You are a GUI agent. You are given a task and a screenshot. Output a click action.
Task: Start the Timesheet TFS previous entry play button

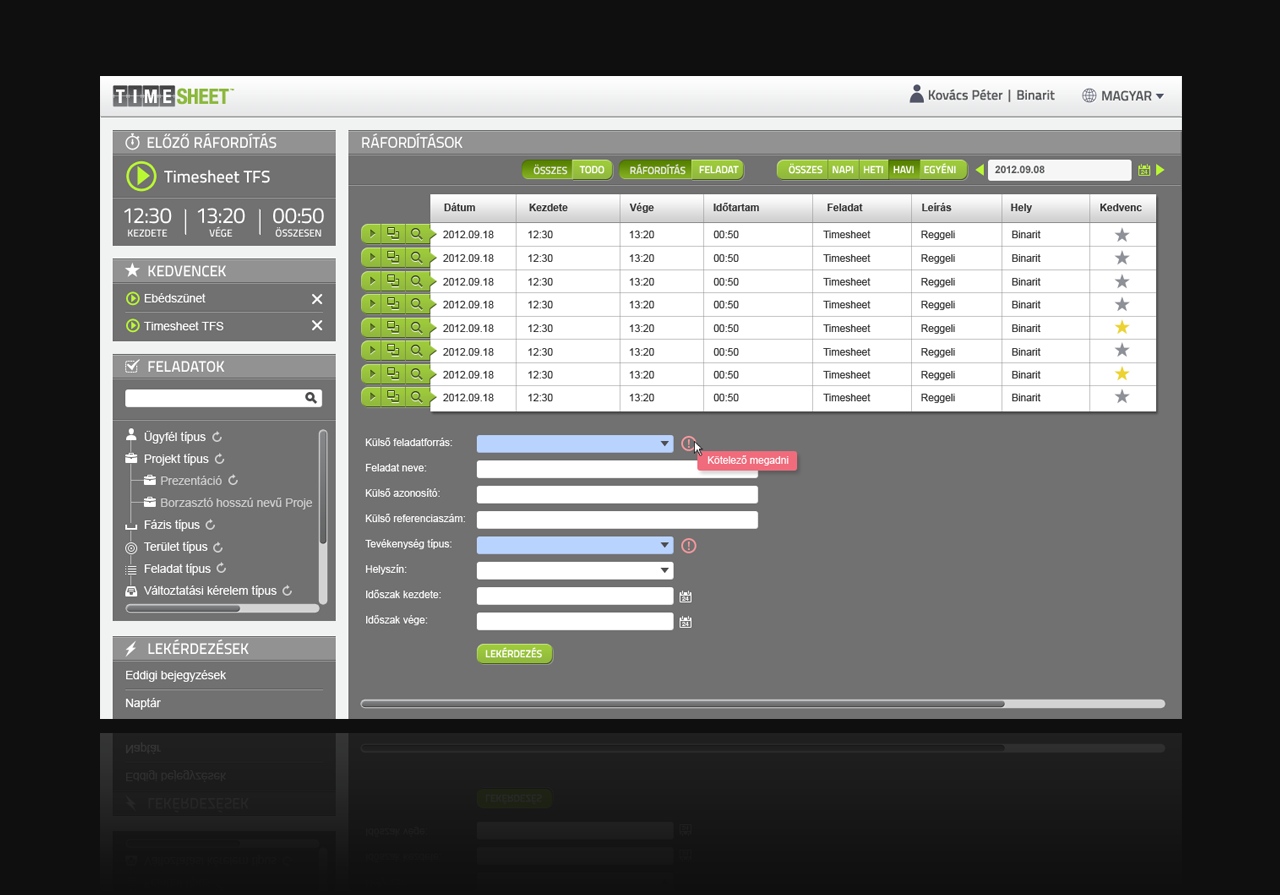pos(141,176)
